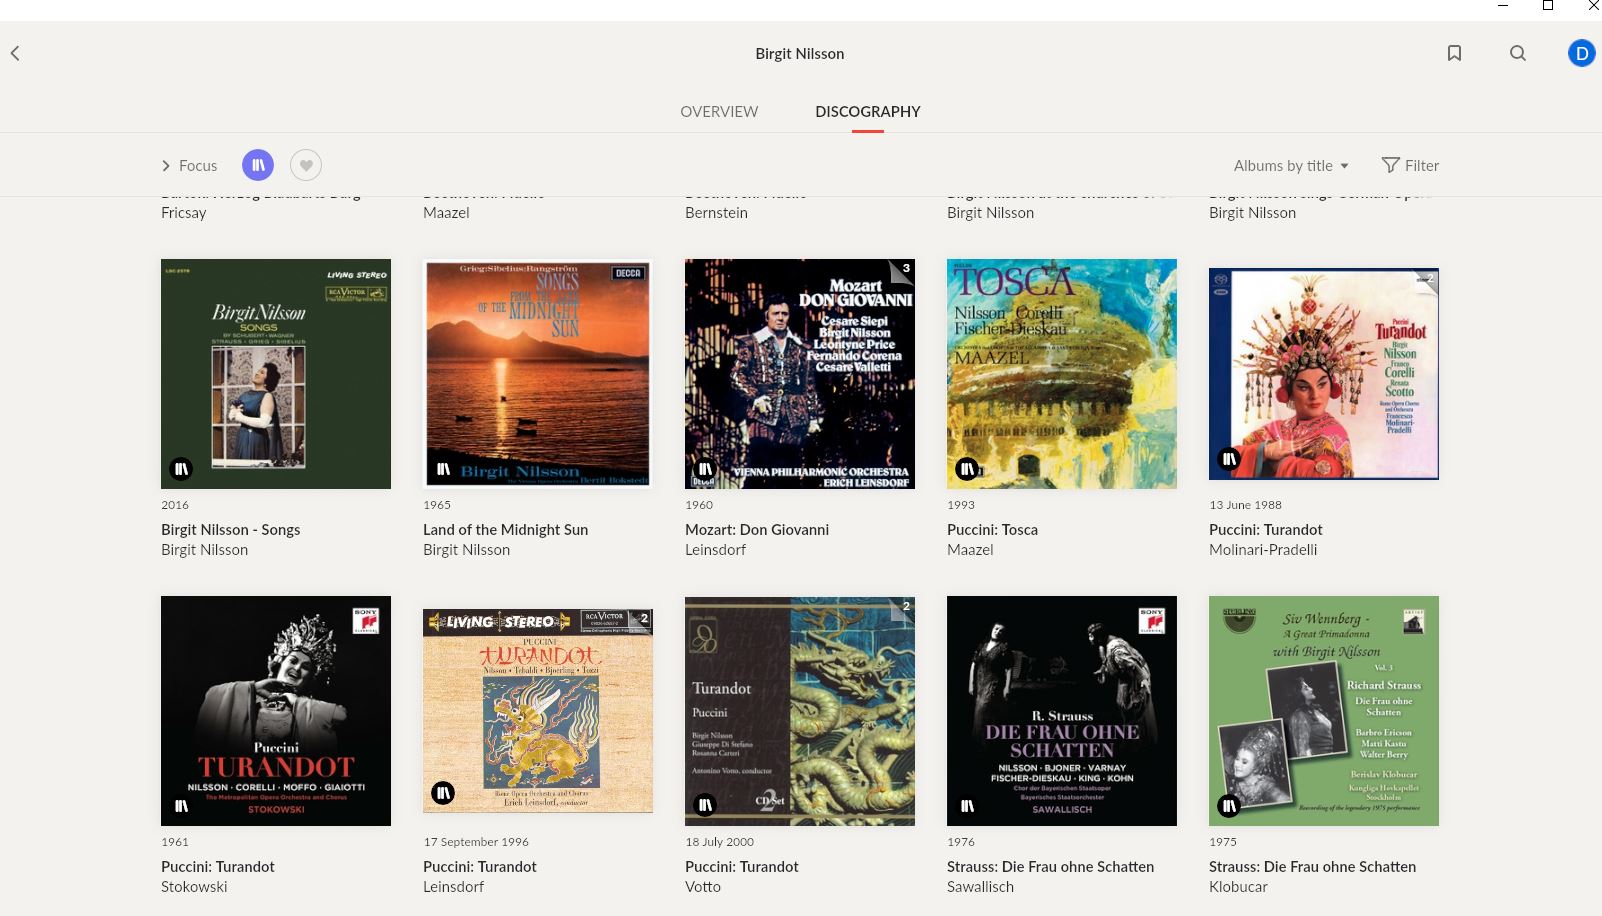Screen dimensions: 1602x916
Task: Click Leinsdorf under Turandot 17 September 1996
Action: click(x=453, y=886)
